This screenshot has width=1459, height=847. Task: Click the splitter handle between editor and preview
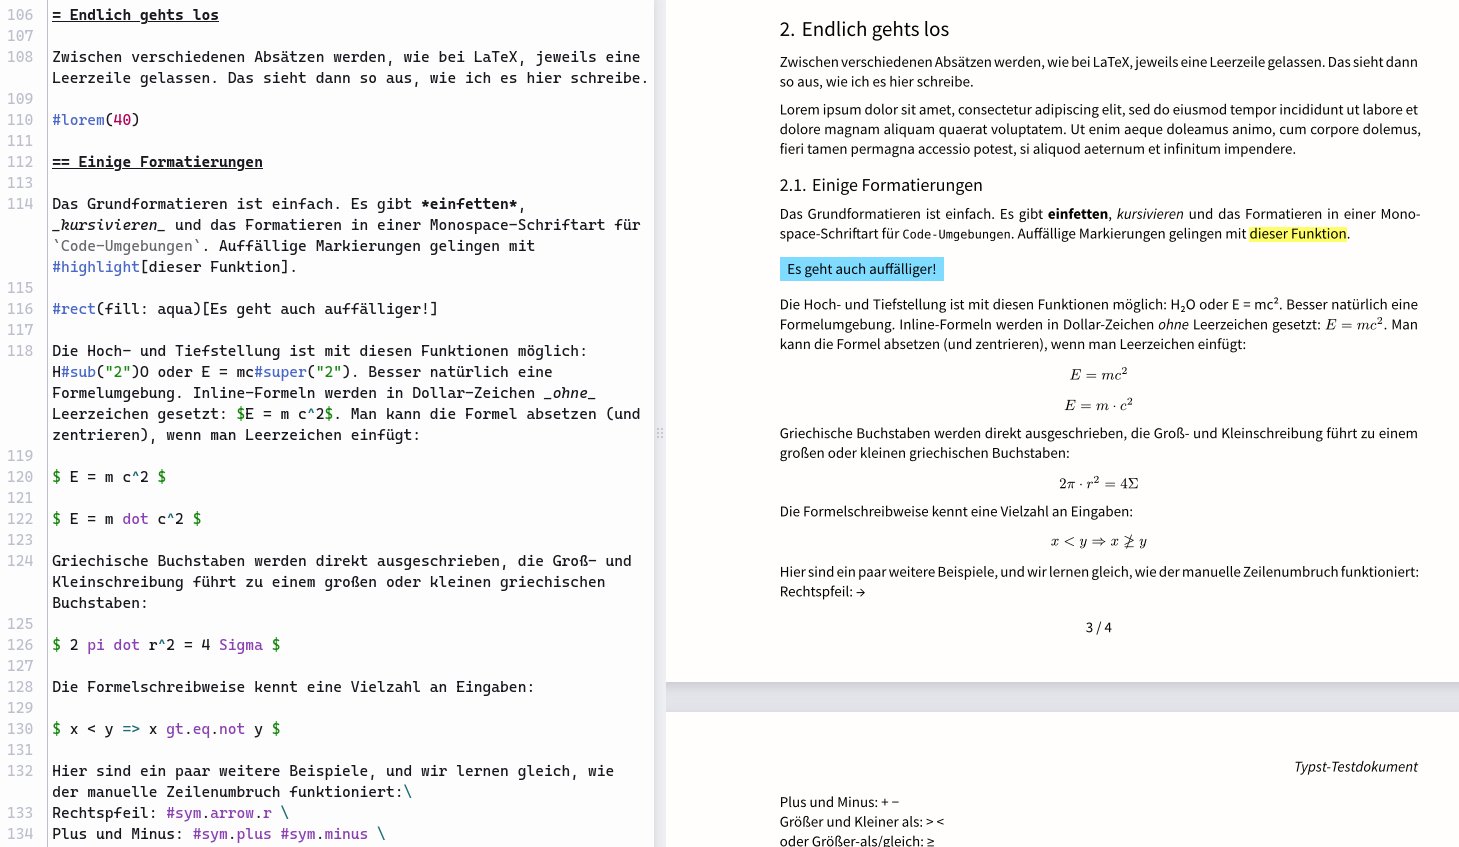(659, 433)
